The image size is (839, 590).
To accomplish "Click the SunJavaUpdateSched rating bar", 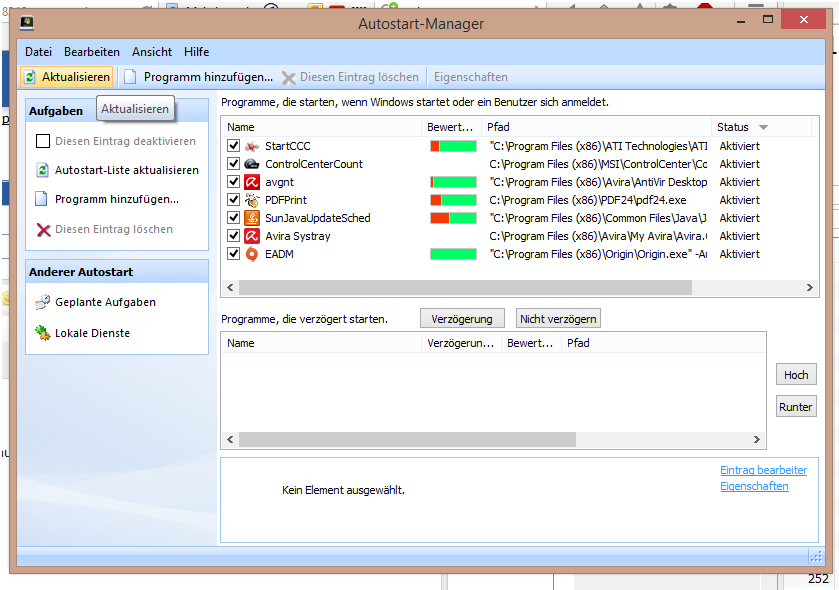I will (x=453, y=218).
